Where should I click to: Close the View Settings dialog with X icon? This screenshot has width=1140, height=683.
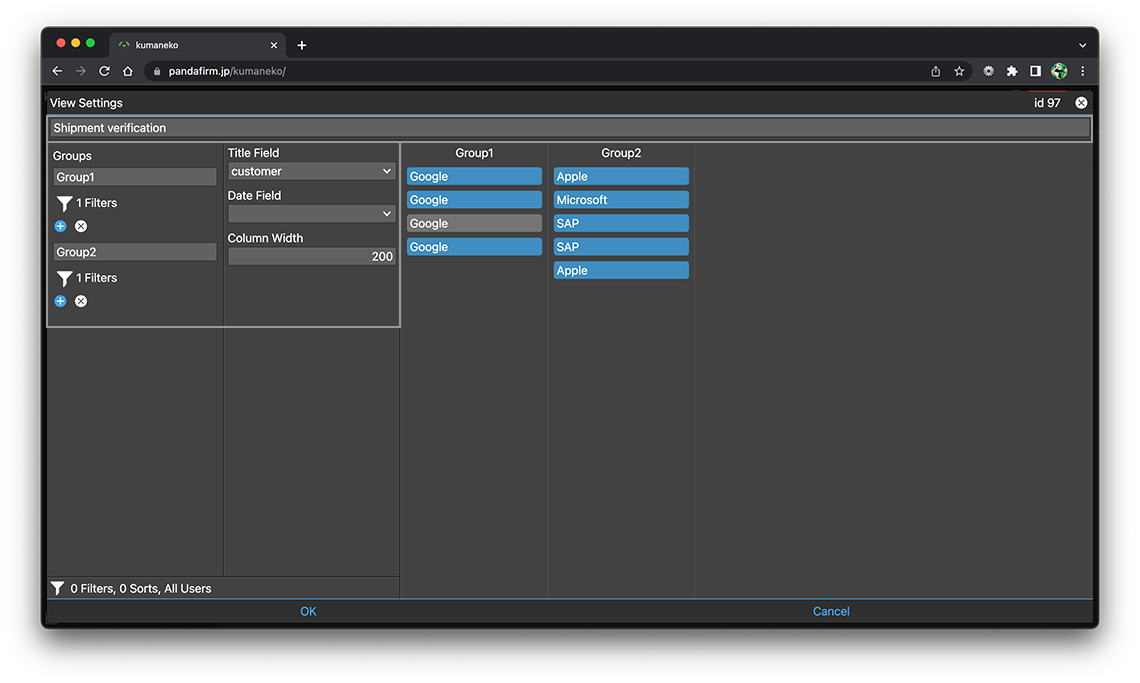(1081, 103)
